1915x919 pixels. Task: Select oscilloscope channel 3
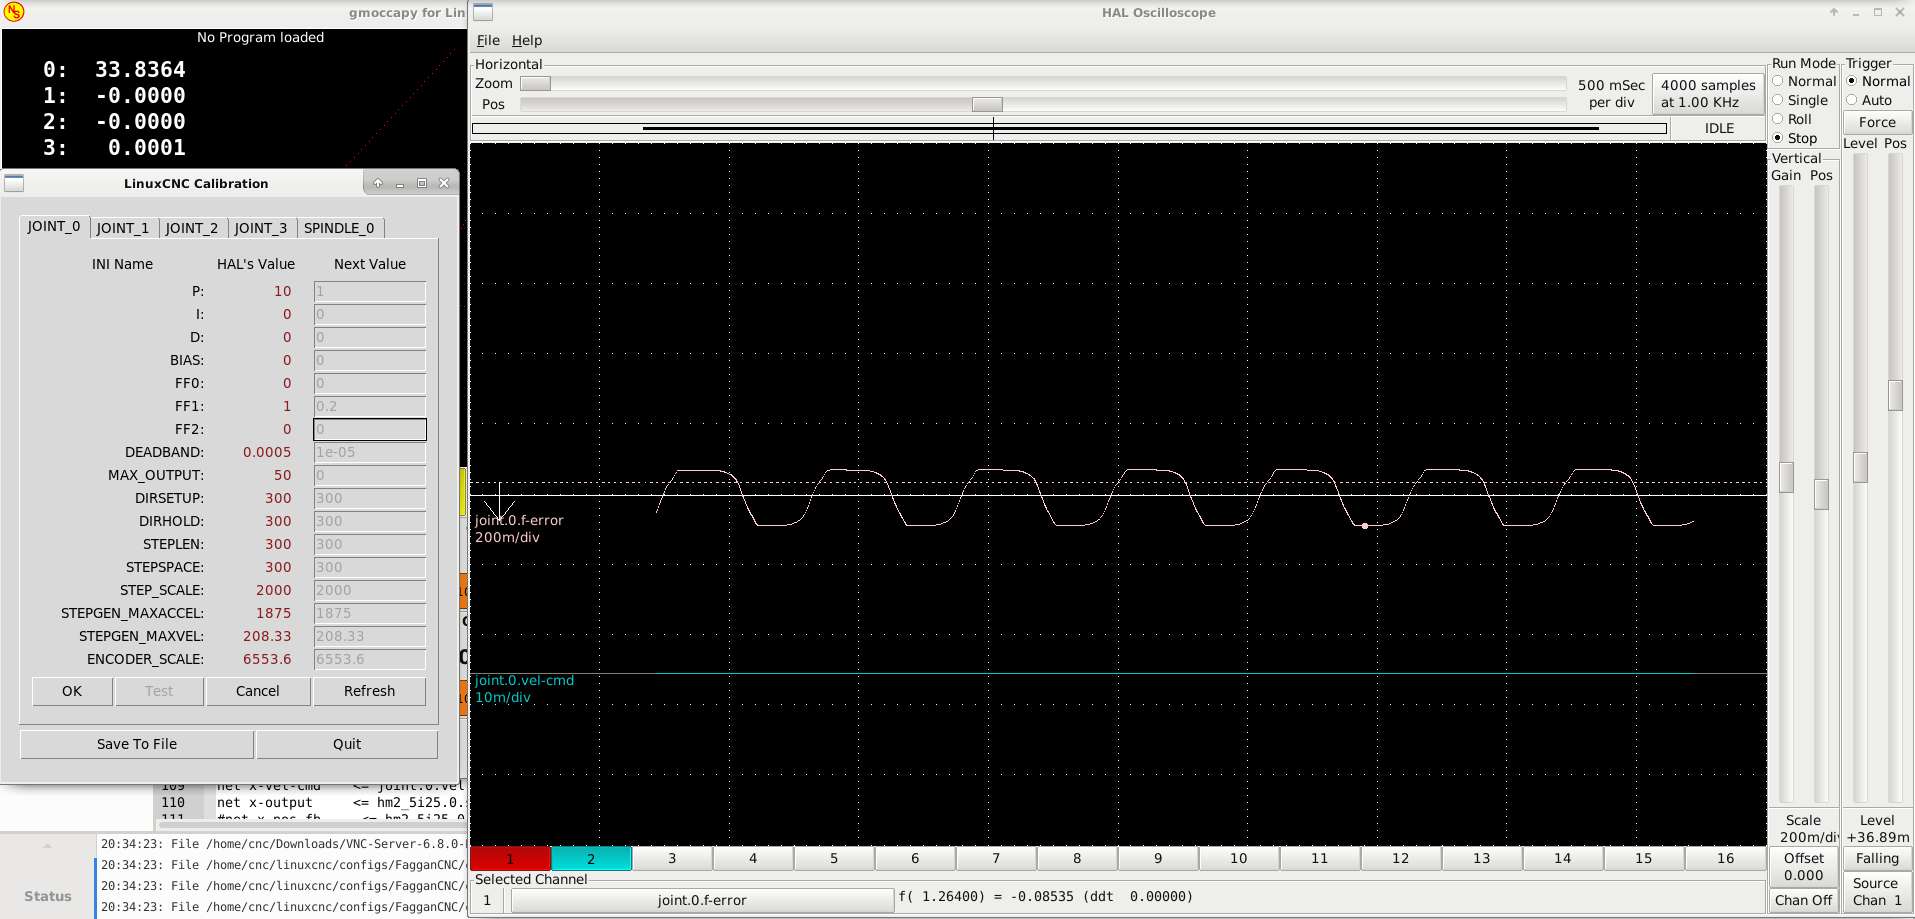[672, 858]
